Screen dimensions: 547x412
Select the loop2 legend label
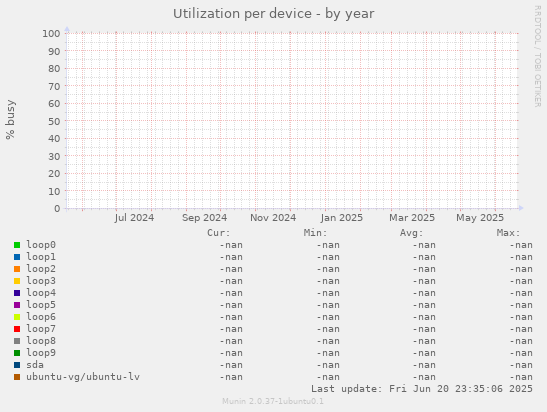(x=41, y=269)
